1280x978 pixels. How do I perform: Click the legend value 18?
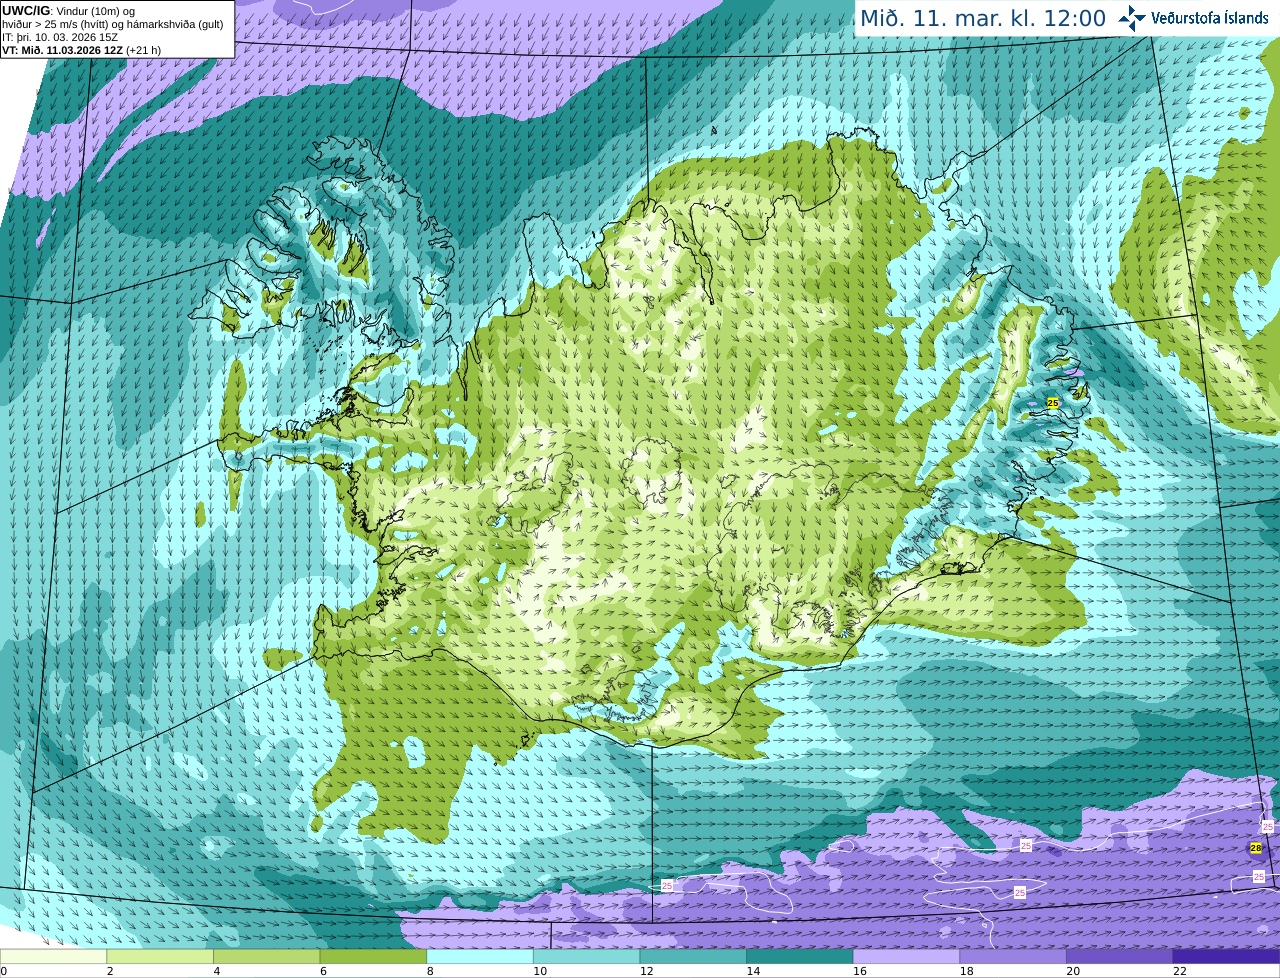(x=966, y=971)
